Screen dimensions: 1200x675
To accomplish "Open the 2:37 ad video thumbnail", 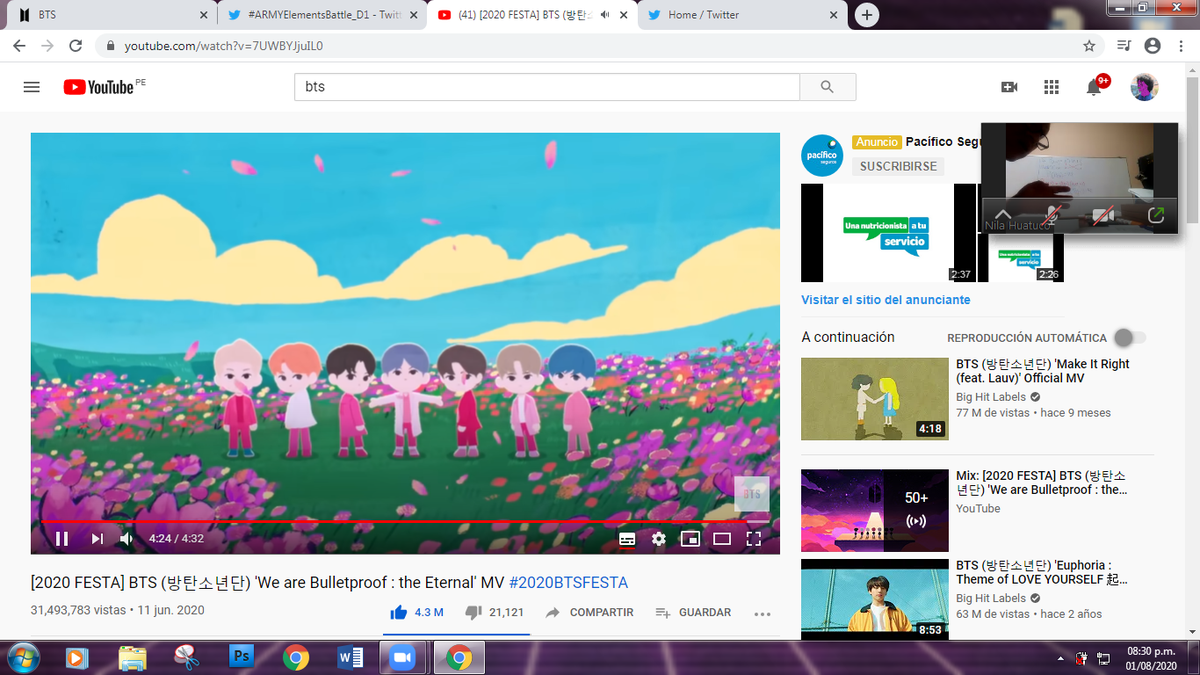I will tap(888, 233).
